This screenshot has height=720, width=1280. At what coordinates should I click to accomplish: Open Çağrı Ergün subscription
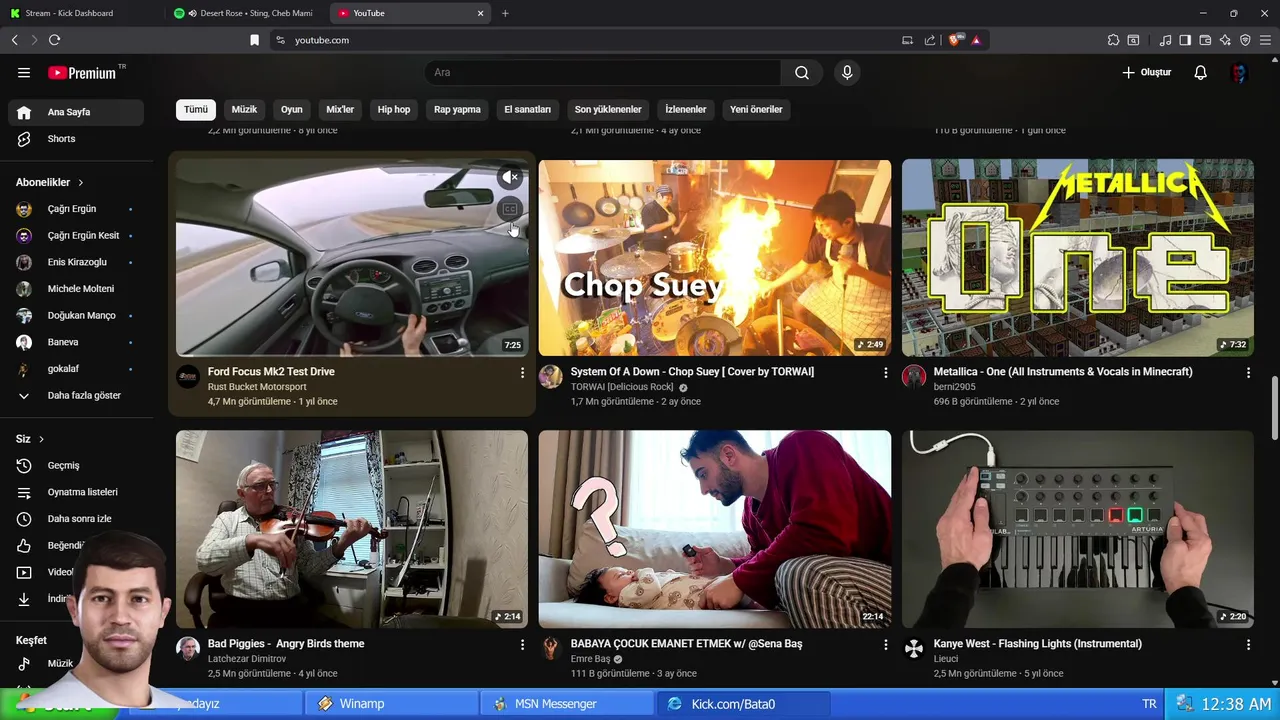coord(76,209)
